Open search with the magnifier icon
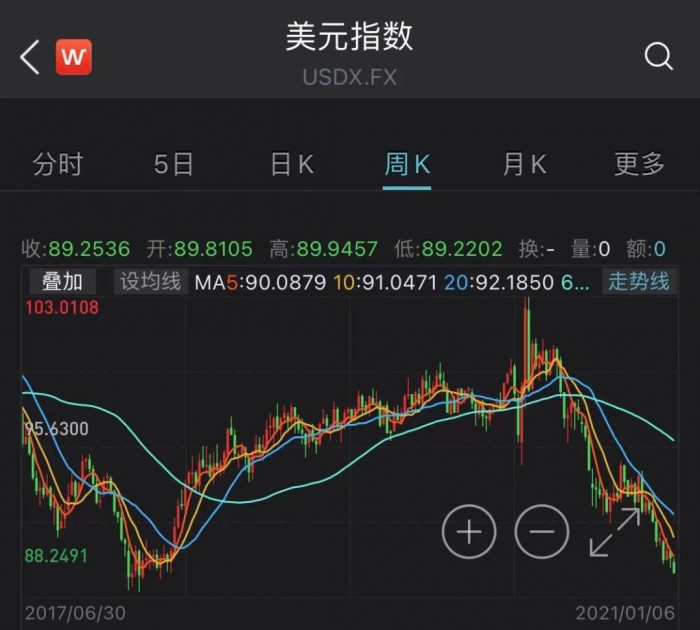700x630 pixels. 658,57
